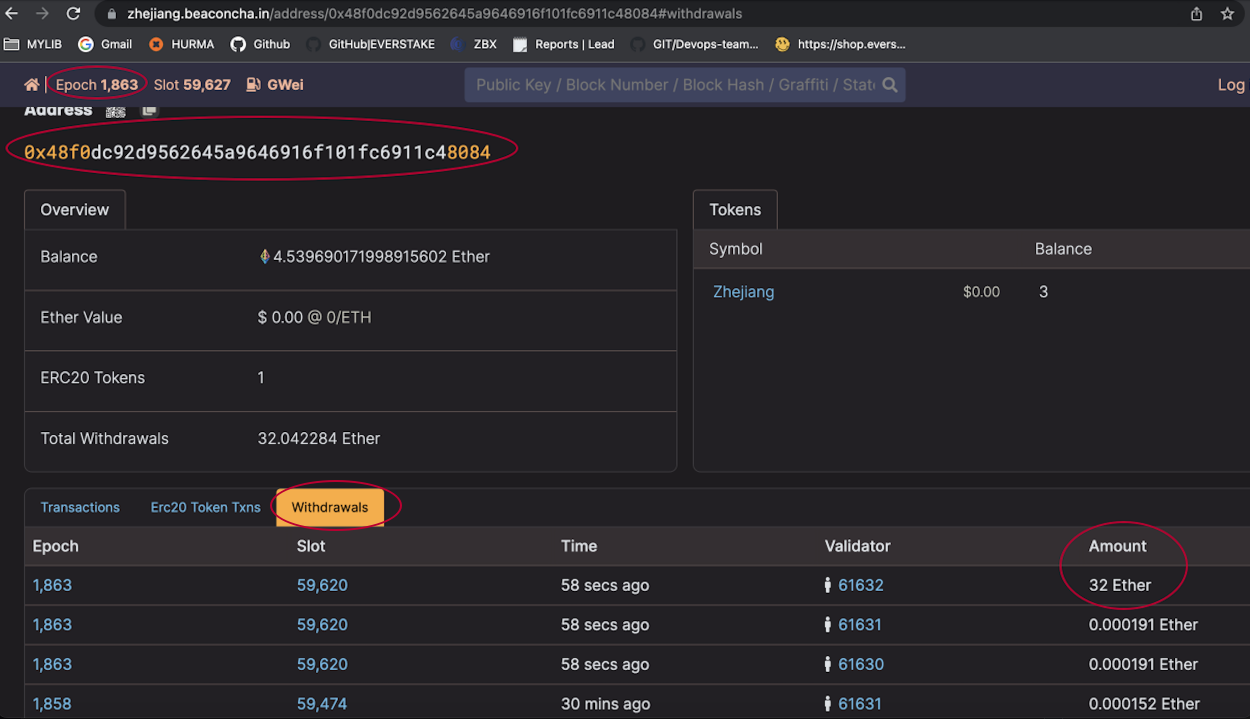Switch to the Transactions tab
1250x719 pixels.
pyautogui.click(x=80, y=507)
